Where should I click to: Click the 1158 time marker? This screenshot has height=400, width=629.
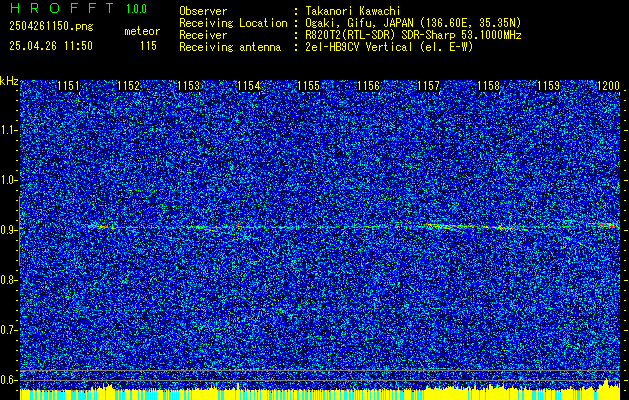[489, 86]
